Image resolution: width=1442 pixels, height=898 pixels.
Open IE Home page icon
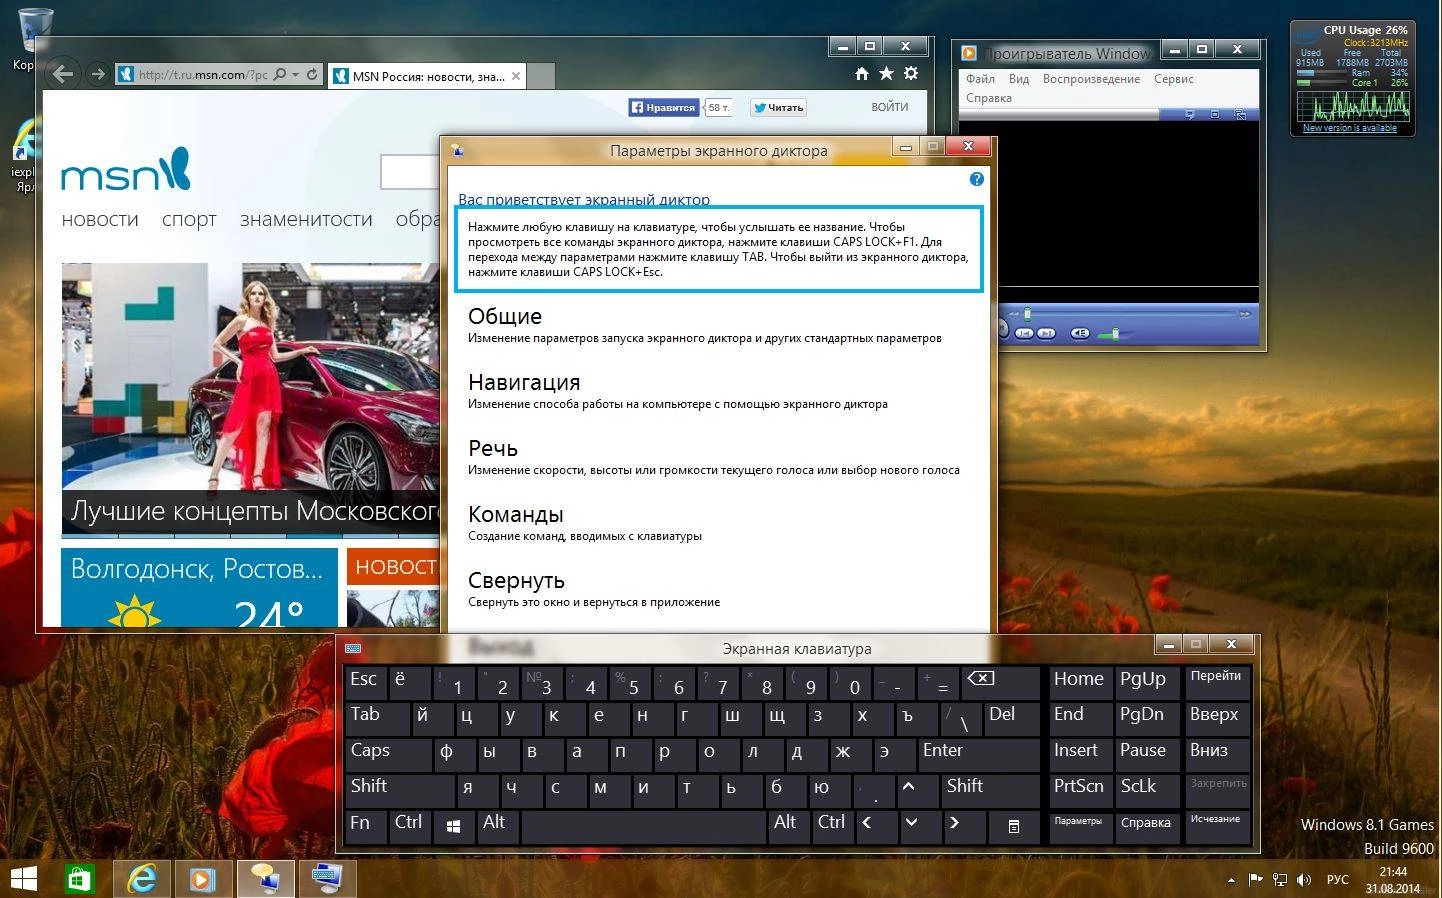pyautogui.click(x=862, y=73)
